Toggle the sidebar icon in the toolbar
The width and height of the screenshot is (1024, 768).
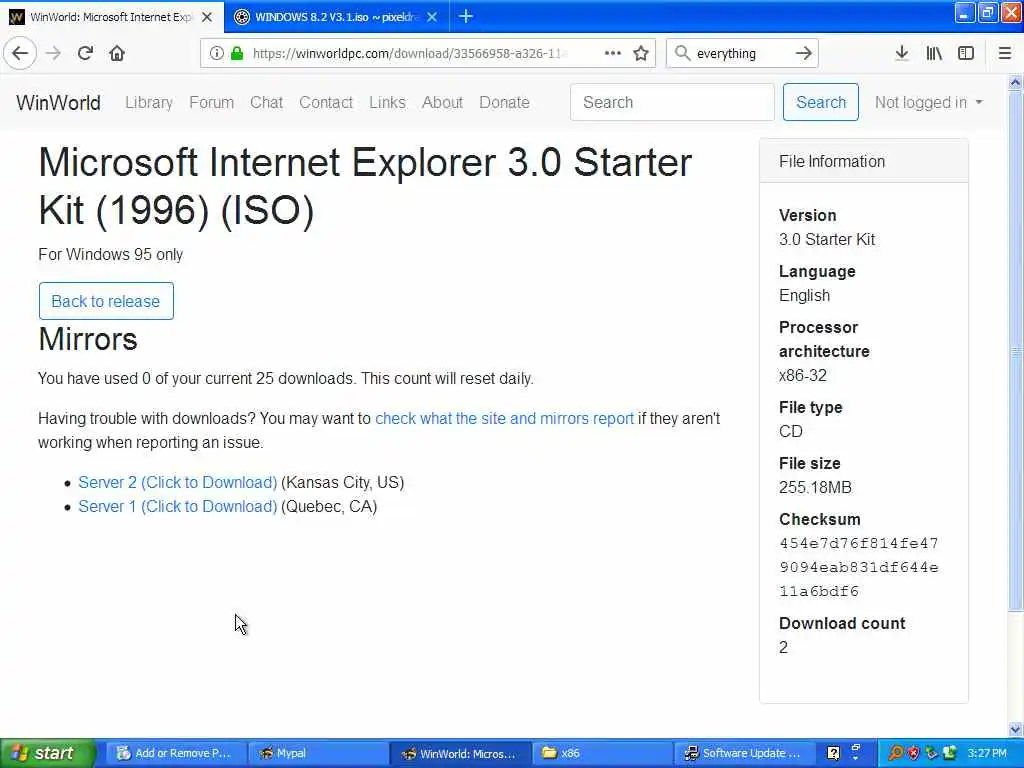(x=966, y=54)
